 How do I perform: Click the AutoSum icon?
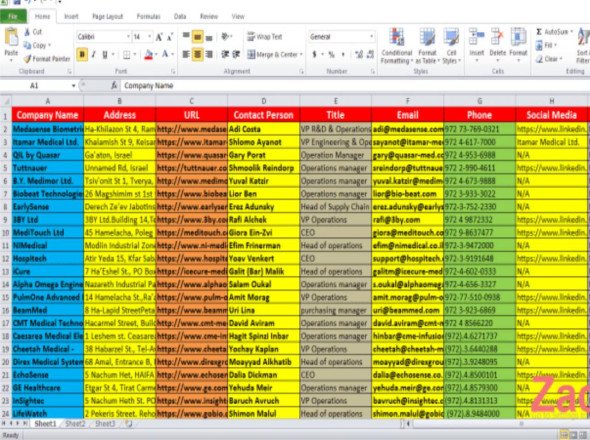click(539, 32)
